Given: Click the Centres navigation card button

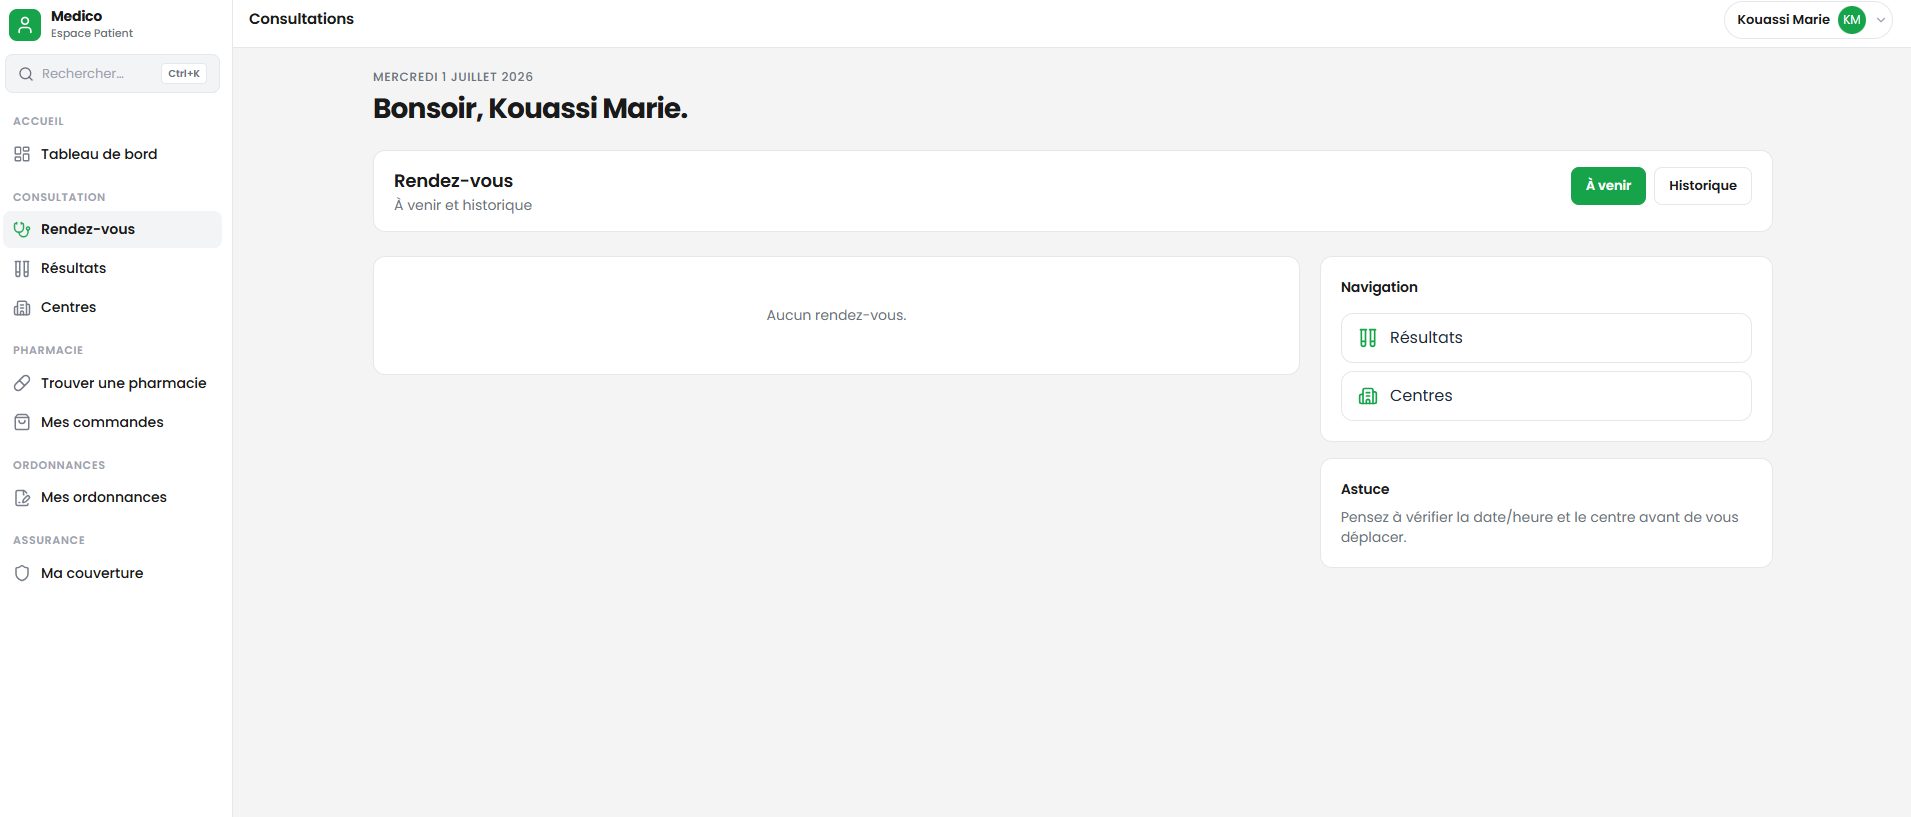Looking at the screenshot, I should 1546,396.
